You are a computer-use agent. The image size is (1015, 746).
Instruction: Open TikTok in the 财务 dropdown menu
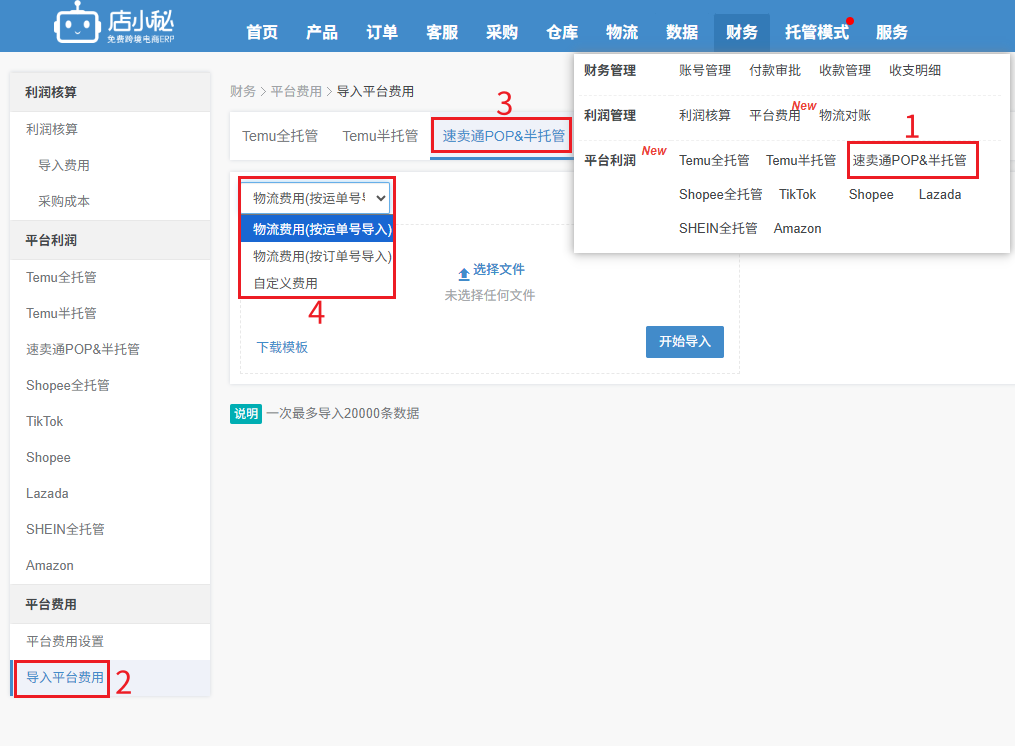pos(798,194)
